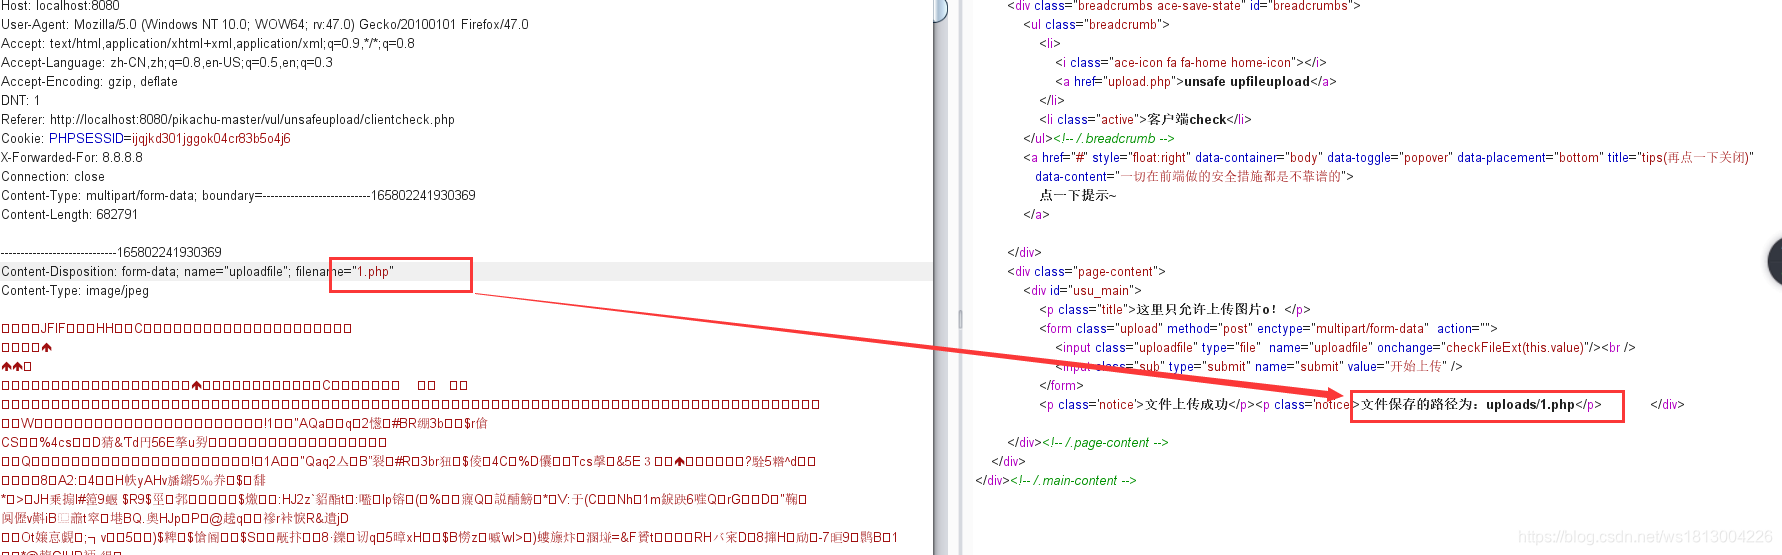Select the boundary line below Content-Length
This screenshot has height=555, width=1782.
coord(112,252)
